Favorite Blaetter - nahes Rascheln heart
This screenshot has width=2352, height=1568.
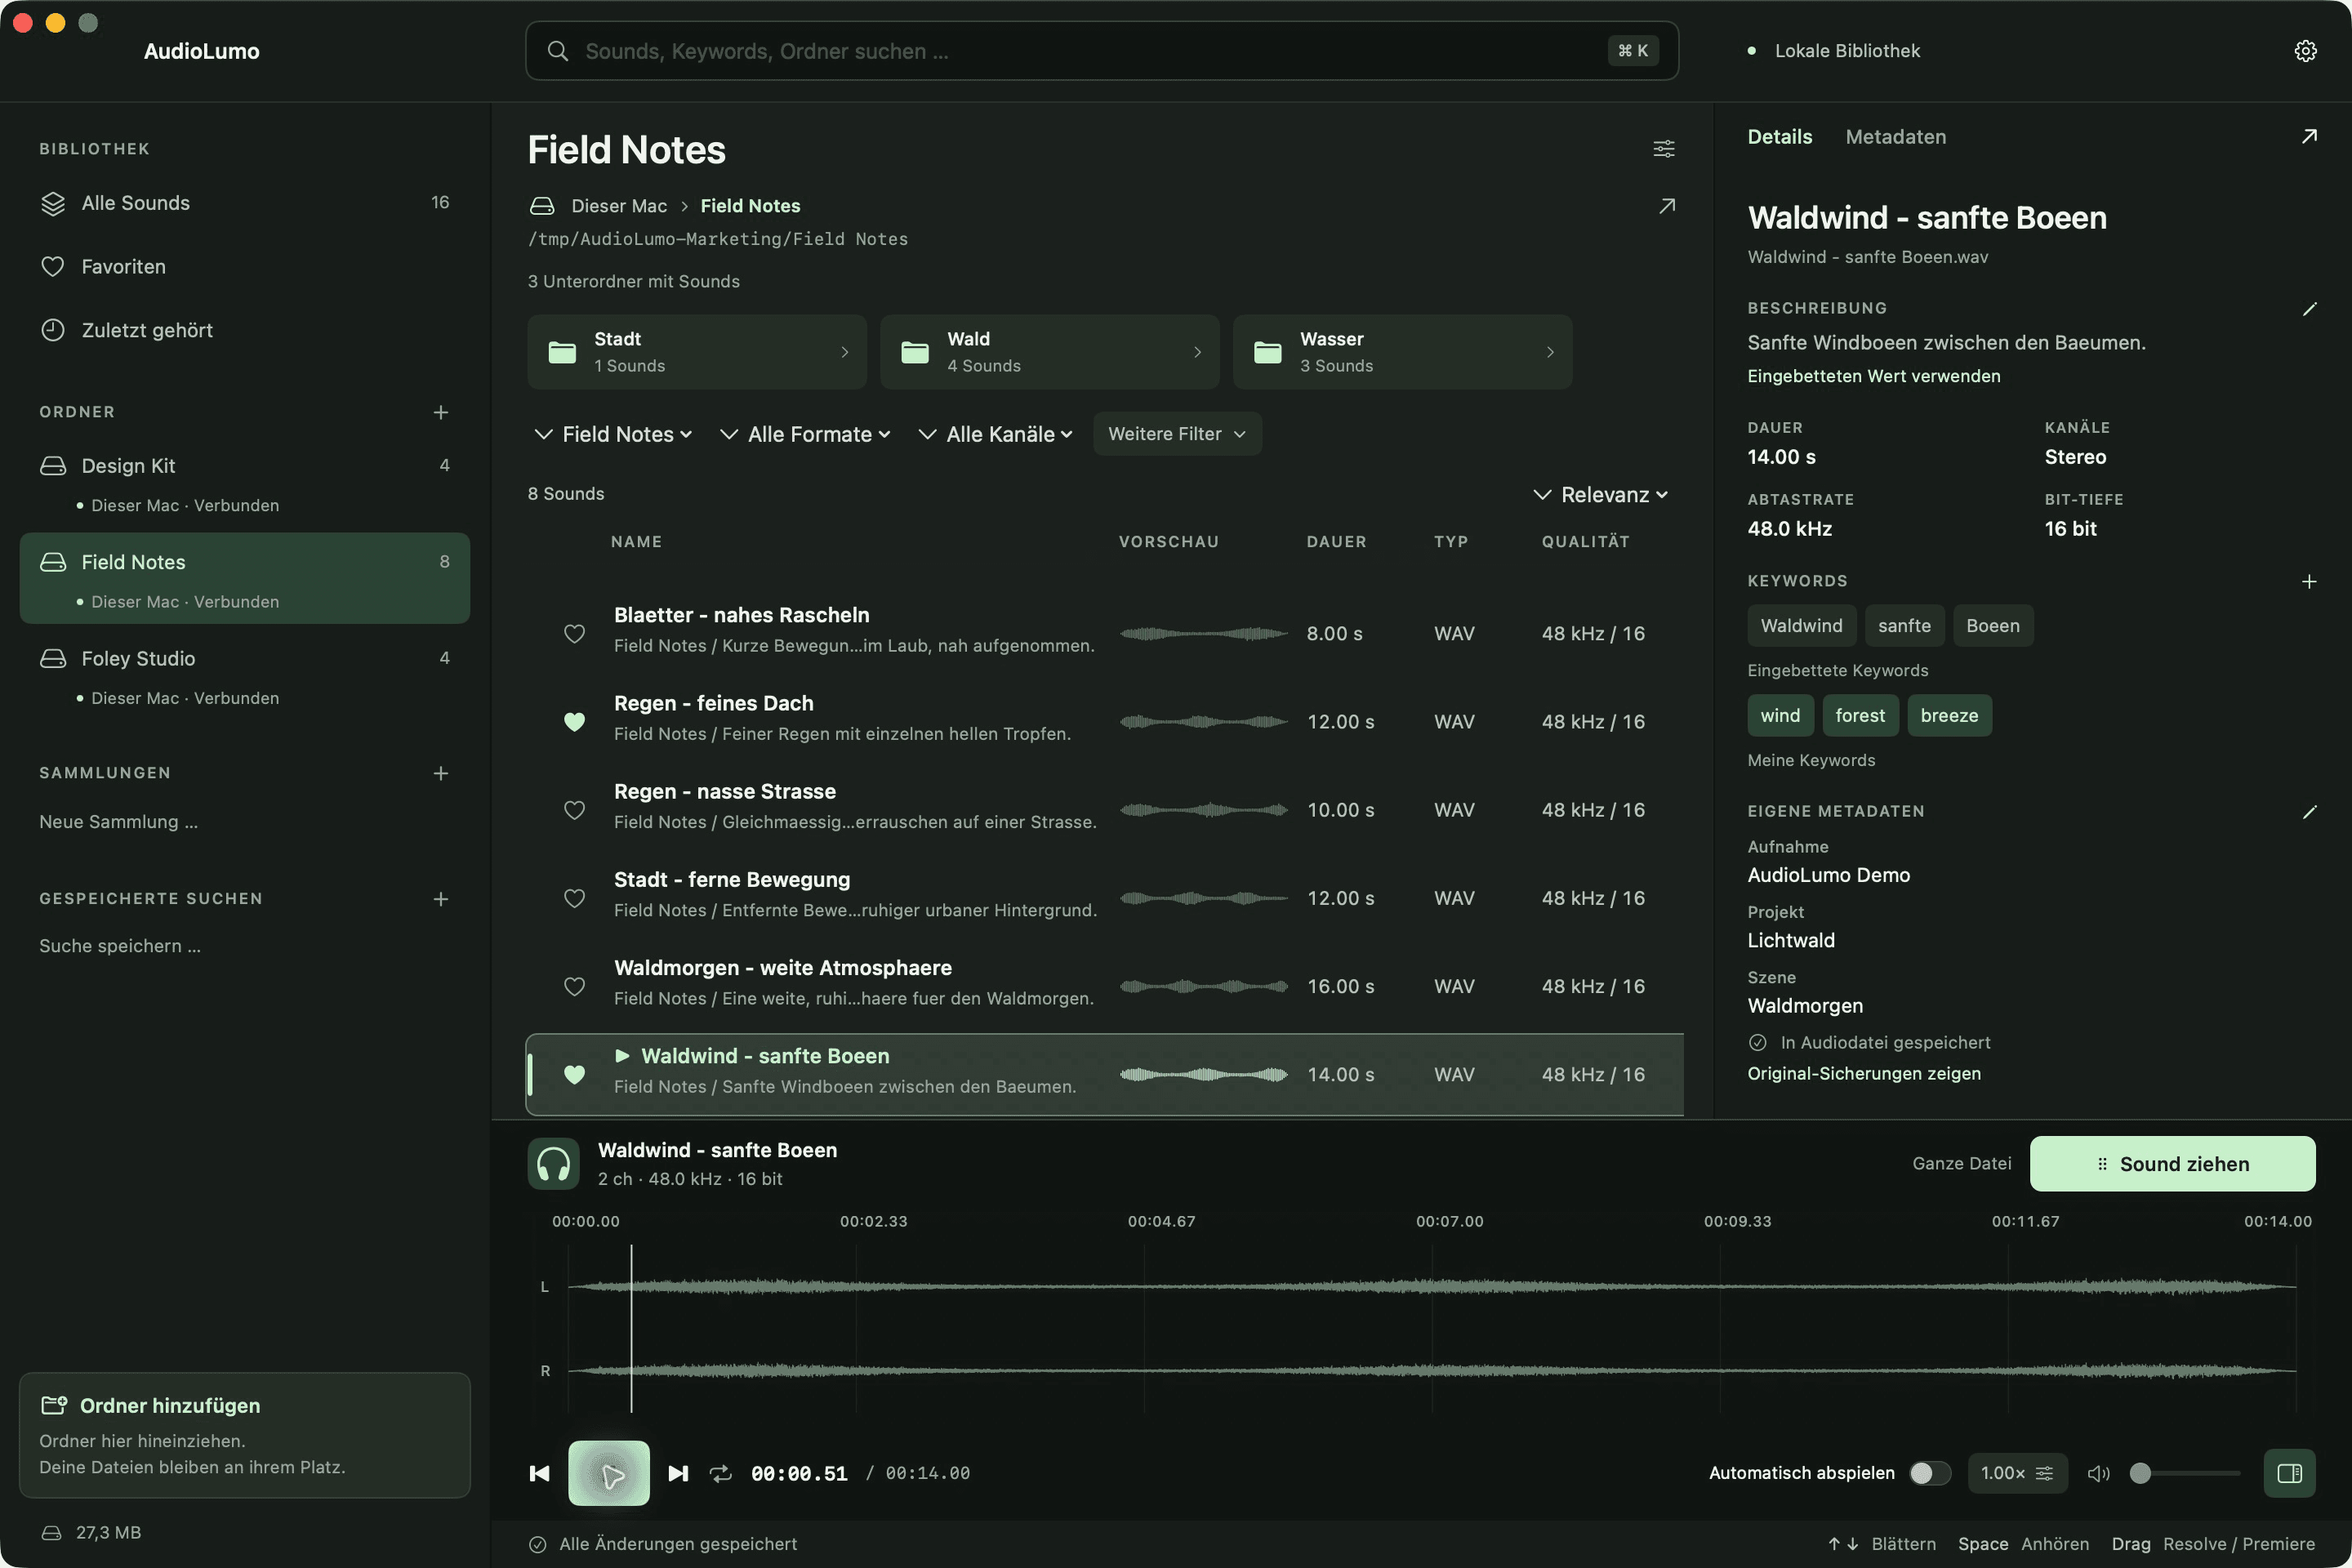click(574, 634)
